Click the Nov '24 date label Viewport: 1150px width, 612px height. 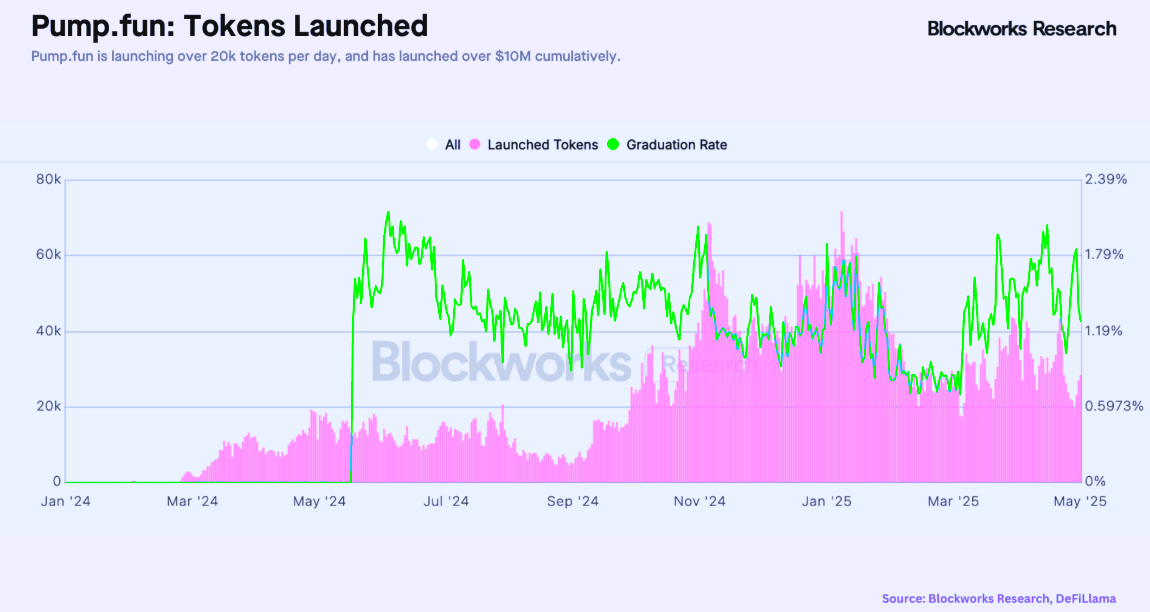[700, 501]
